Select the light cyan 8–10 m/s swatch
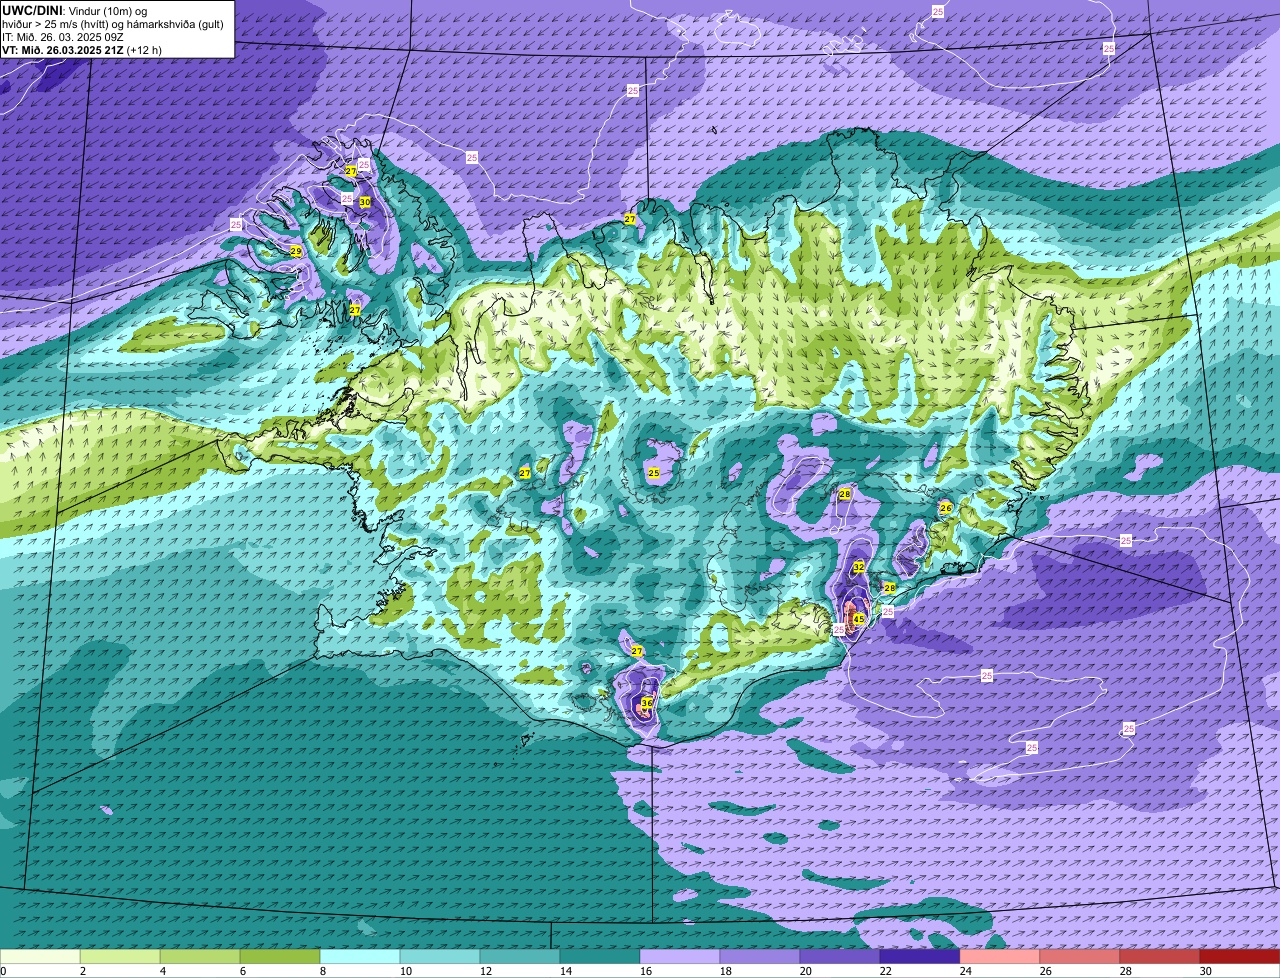The image size is (1280, 978). pyautogui.click(x=360, y=957)
